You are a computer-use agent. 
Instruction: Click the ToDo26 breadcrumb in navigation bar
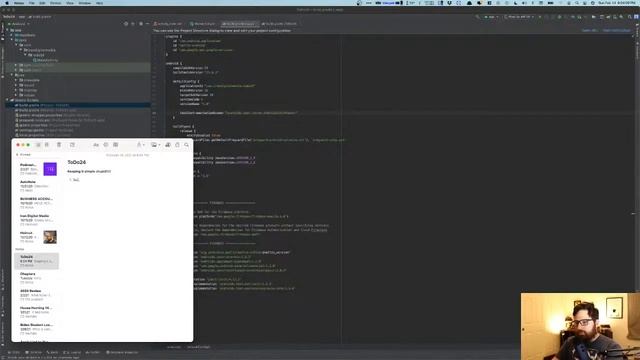(9, 17)
